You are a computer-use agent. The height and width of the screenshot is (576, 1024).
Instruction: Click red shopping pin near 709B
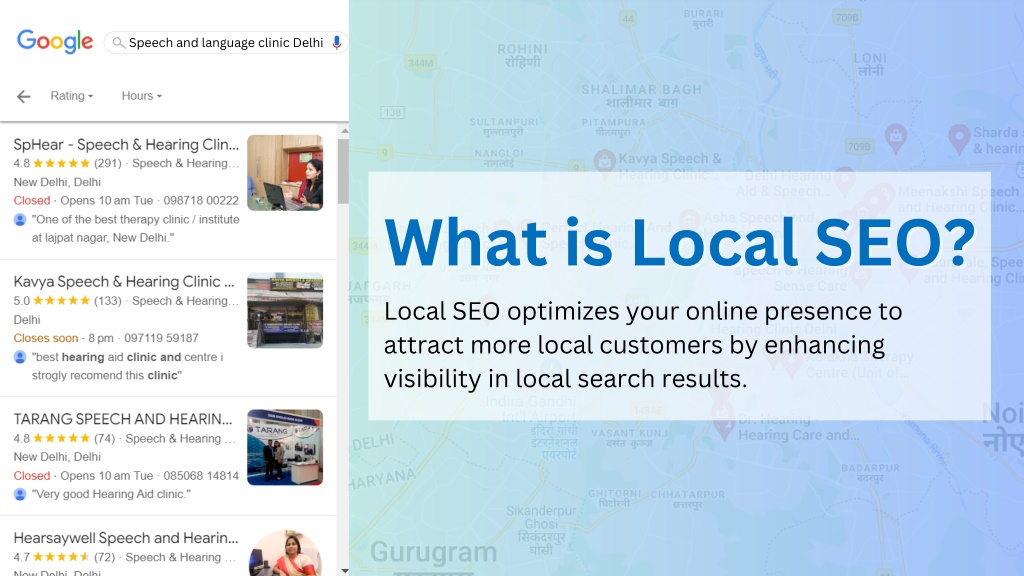(895, 138)
